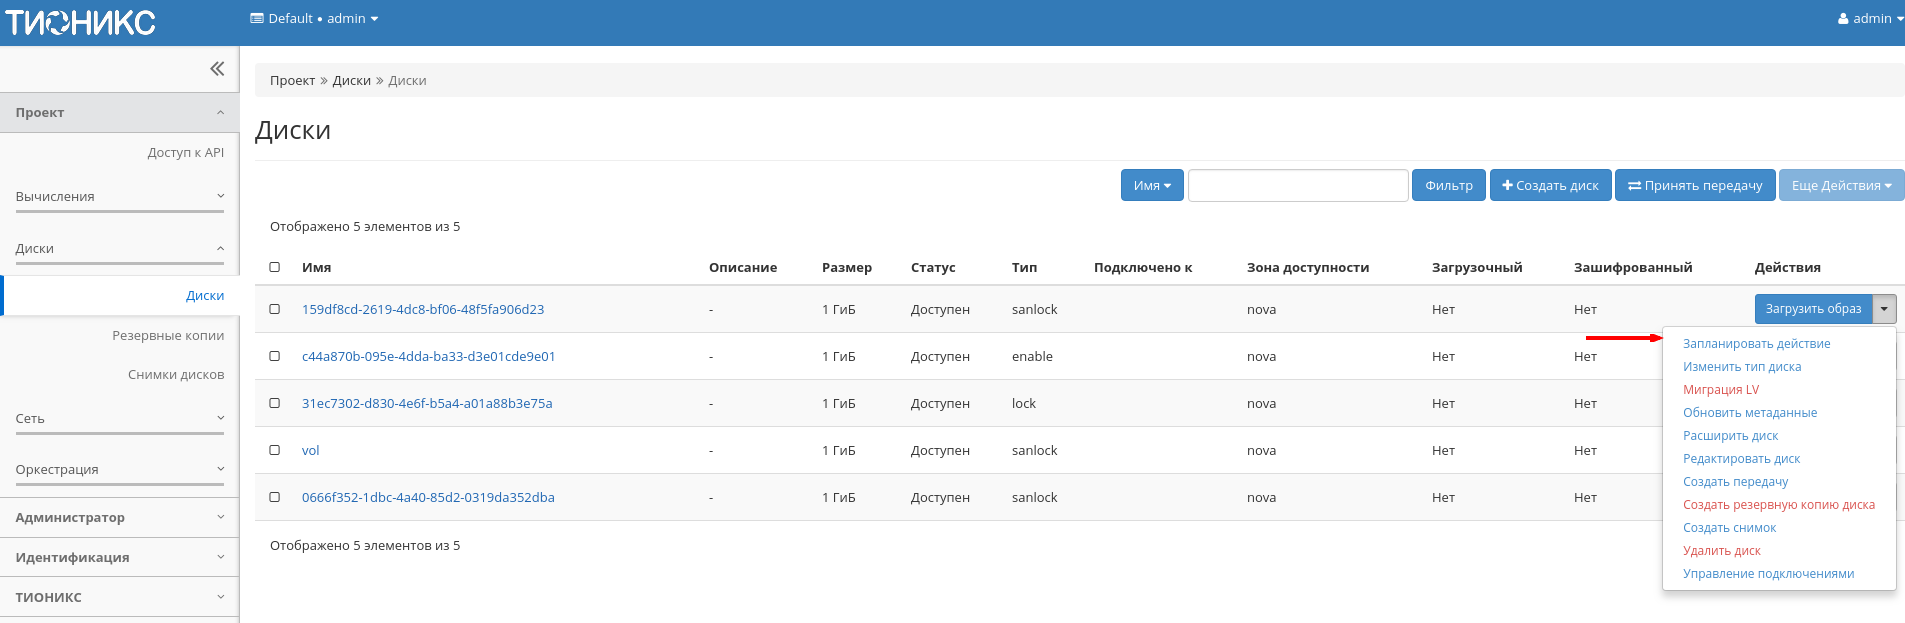Click the Accept transfer button
Image resolution: width=1905 pixels, height=623 pixels.
click(1695, 185)
